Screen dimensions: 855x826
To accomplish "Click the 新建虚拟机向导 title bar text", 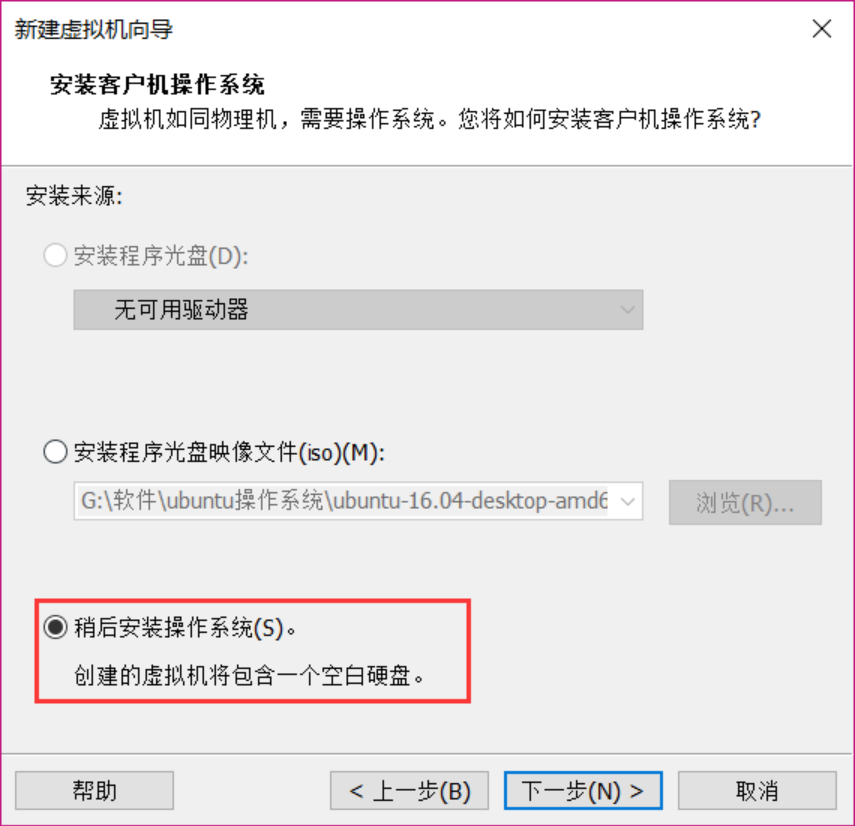I will click(93, 29).
